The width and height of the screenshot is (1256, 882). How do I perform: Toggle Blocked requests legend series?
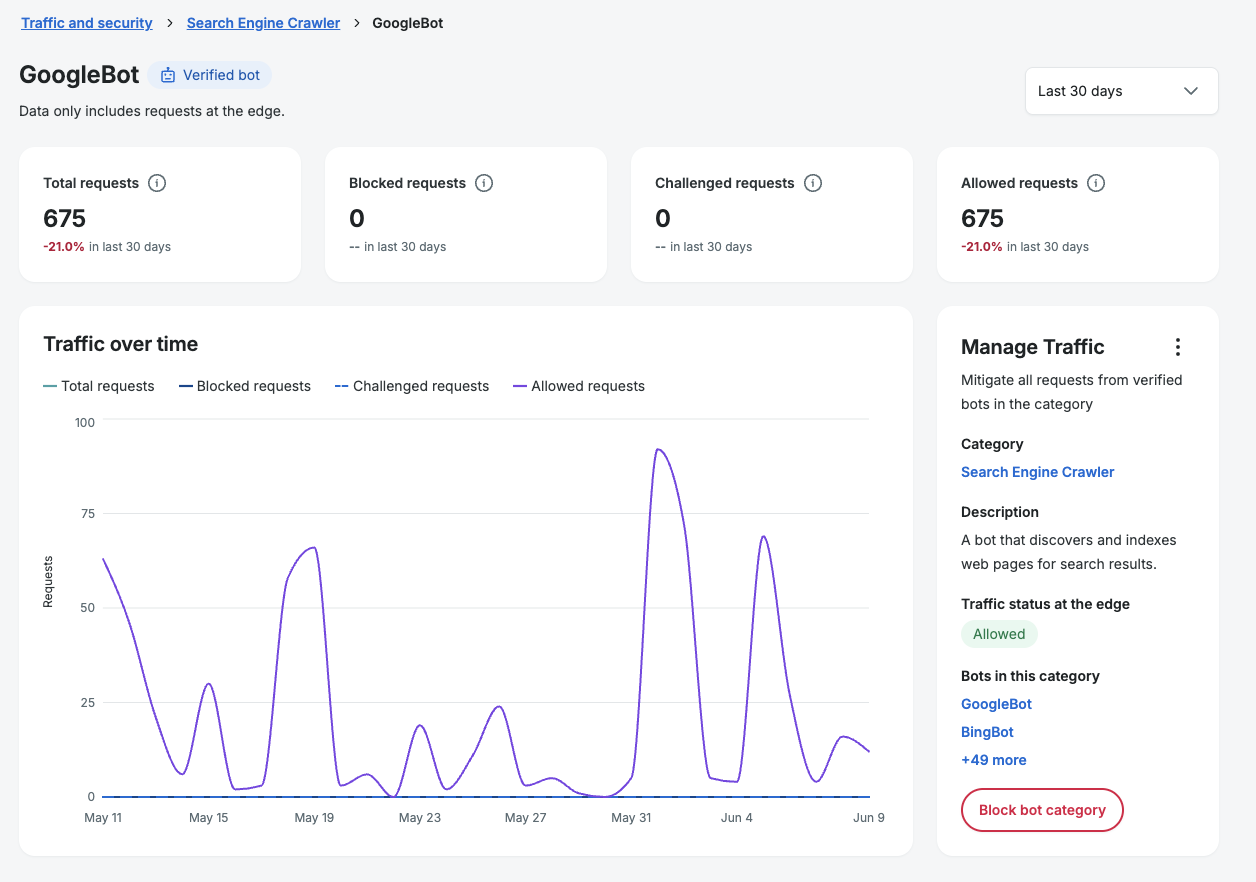point(244,386)
